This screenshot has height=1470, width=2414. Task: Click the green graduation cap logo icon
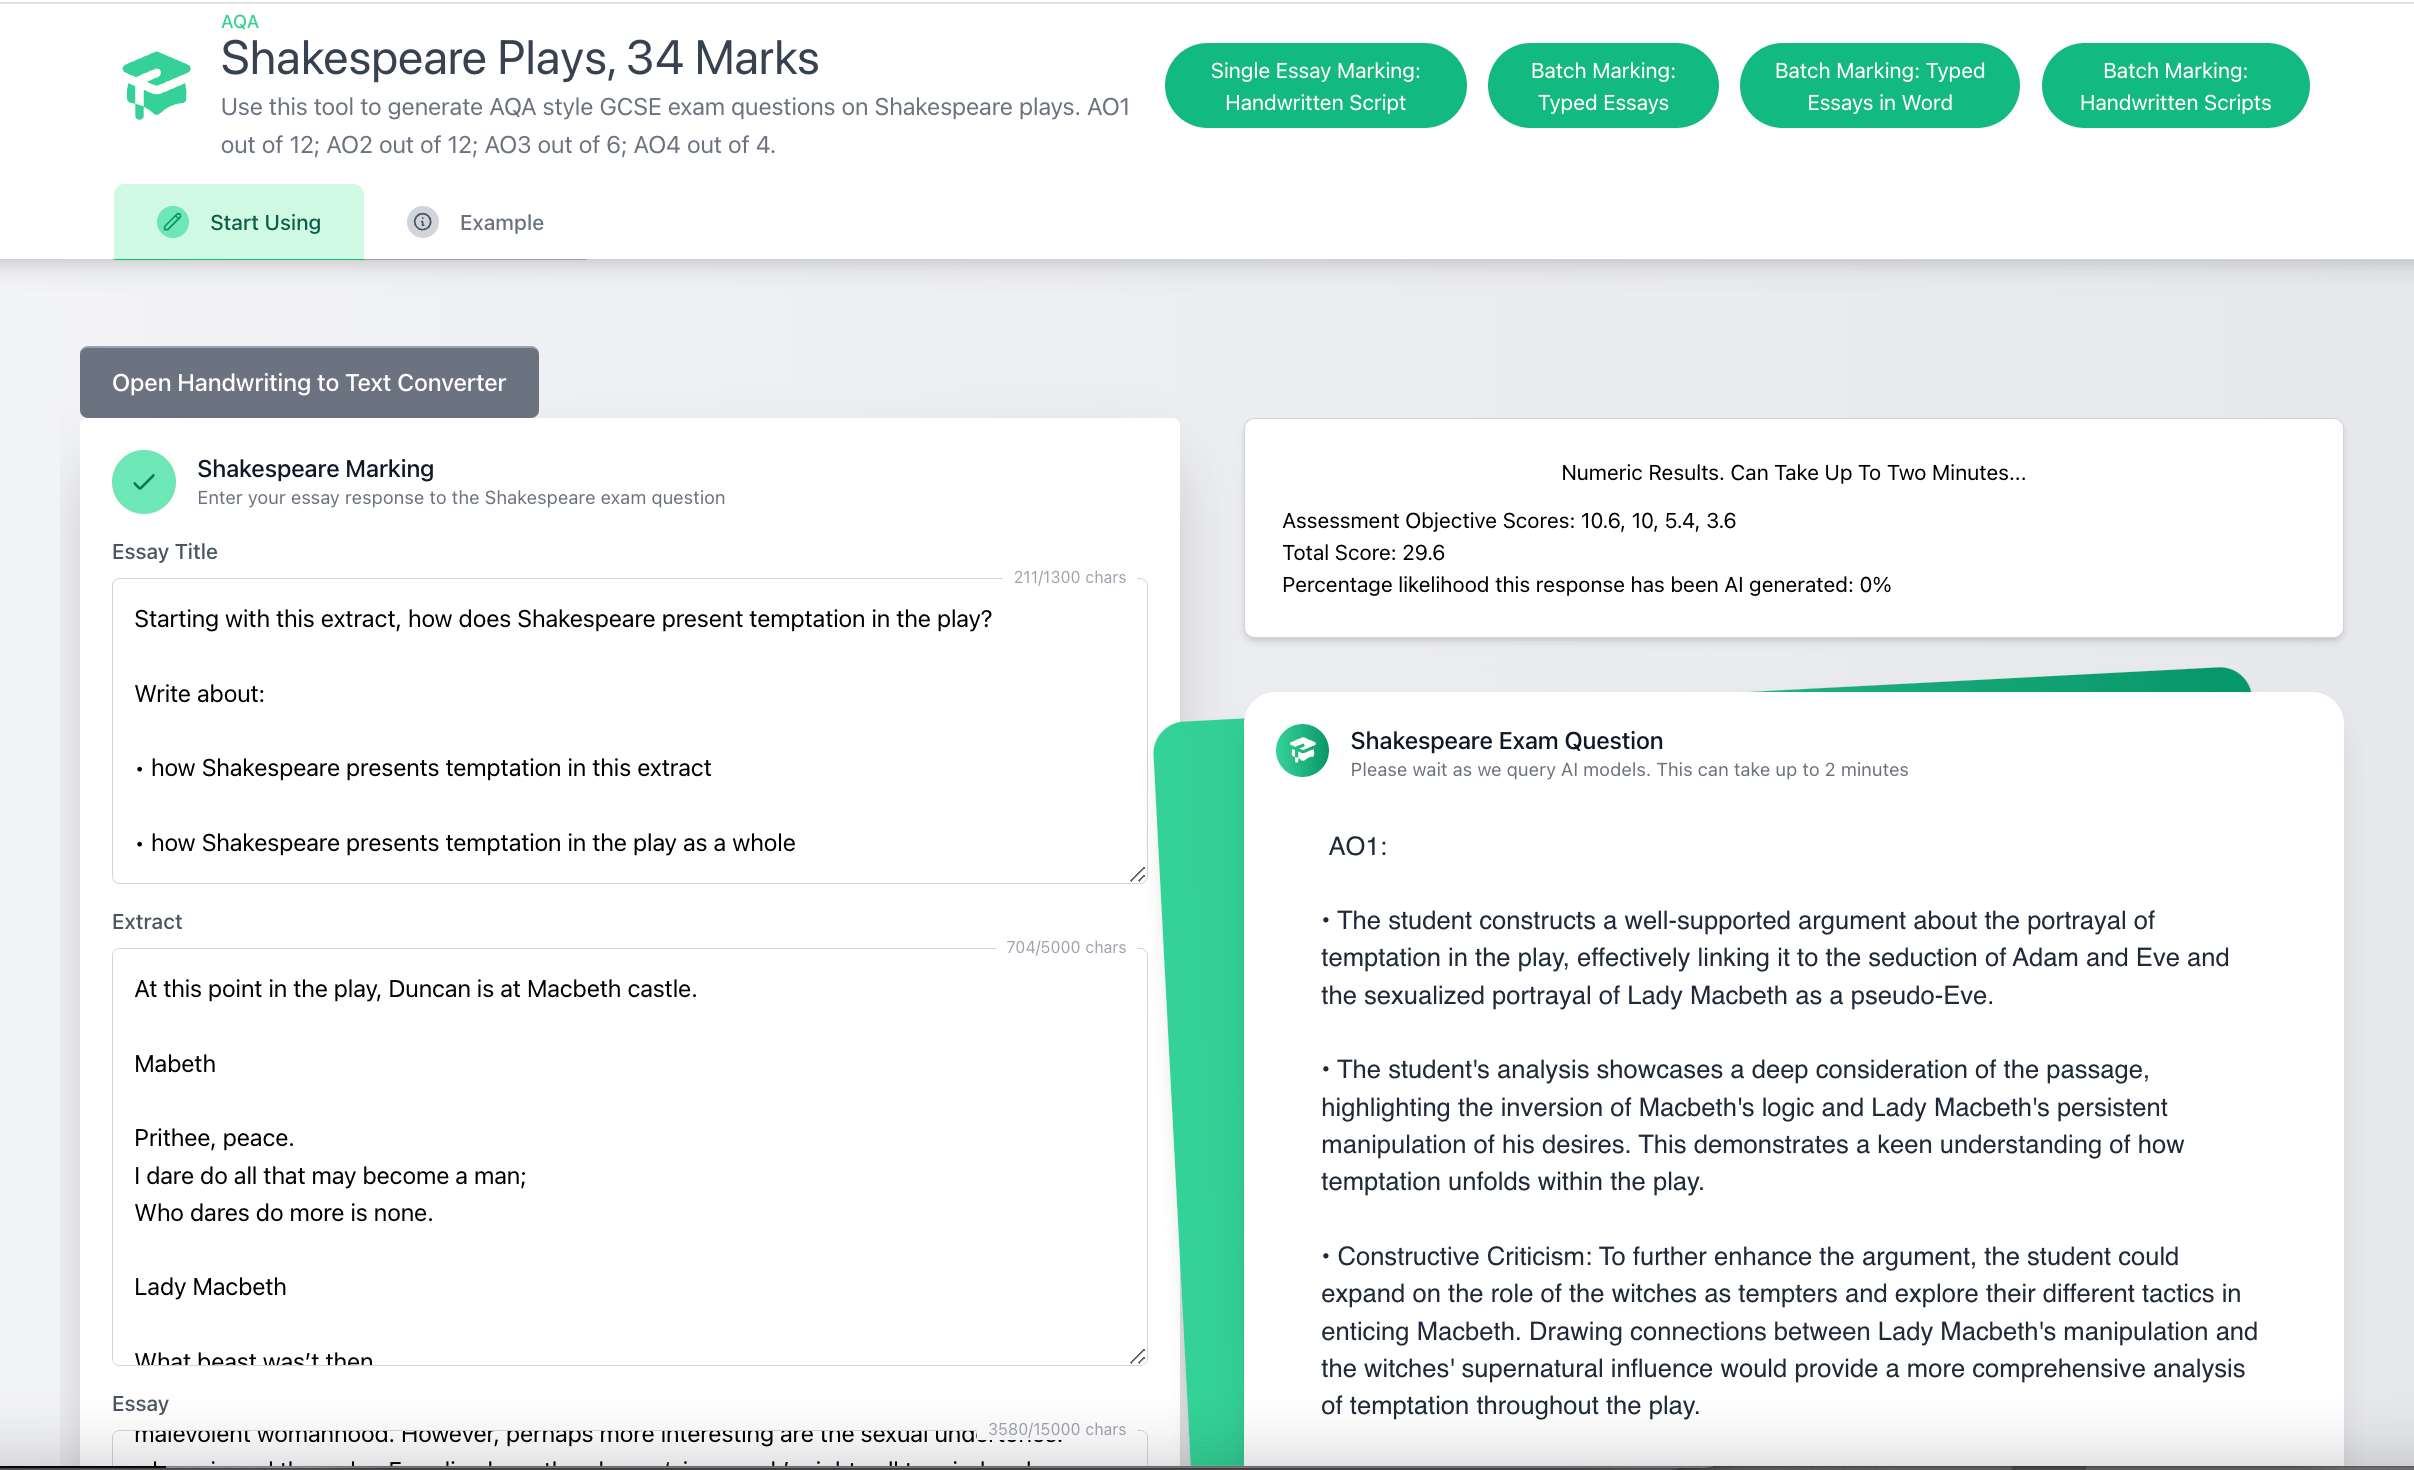click(x=156, y=86)
